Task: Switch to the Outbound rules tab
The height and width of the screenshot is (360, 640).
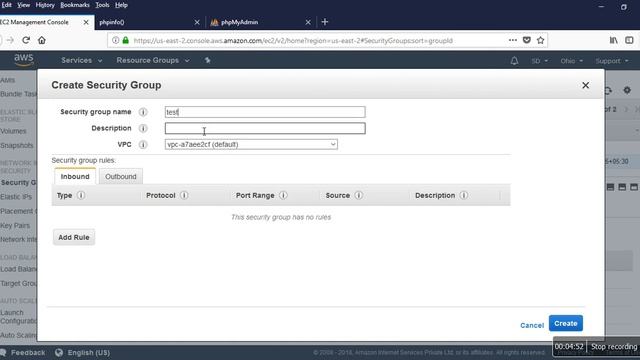Action: [121, 176]
